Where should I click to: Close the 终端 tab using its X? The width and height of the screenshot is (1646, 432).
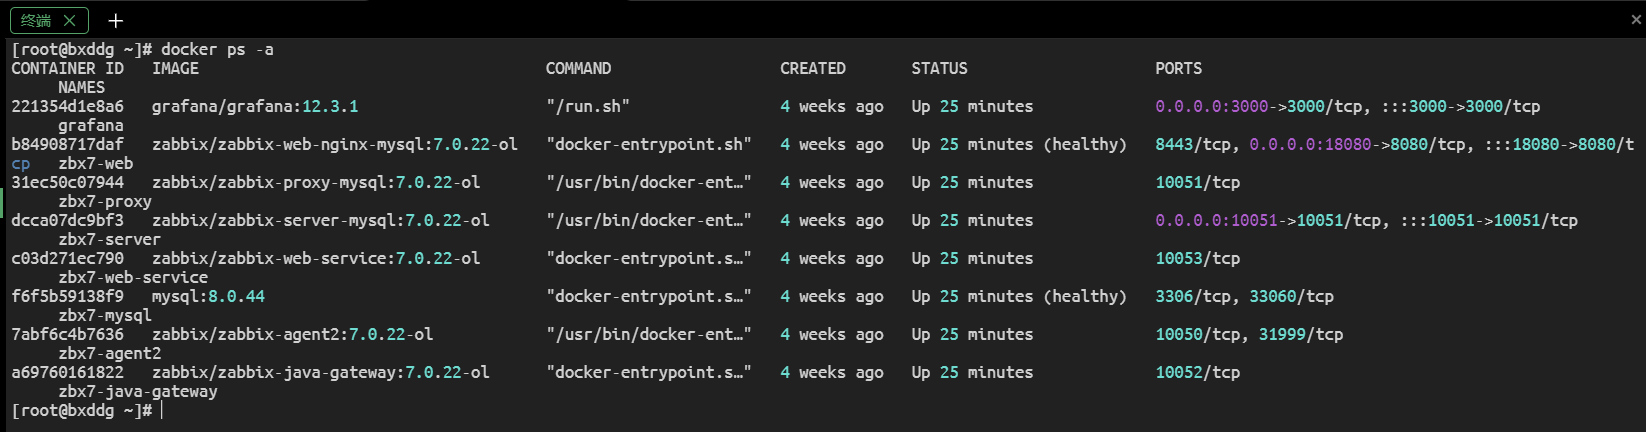[69, 20]
